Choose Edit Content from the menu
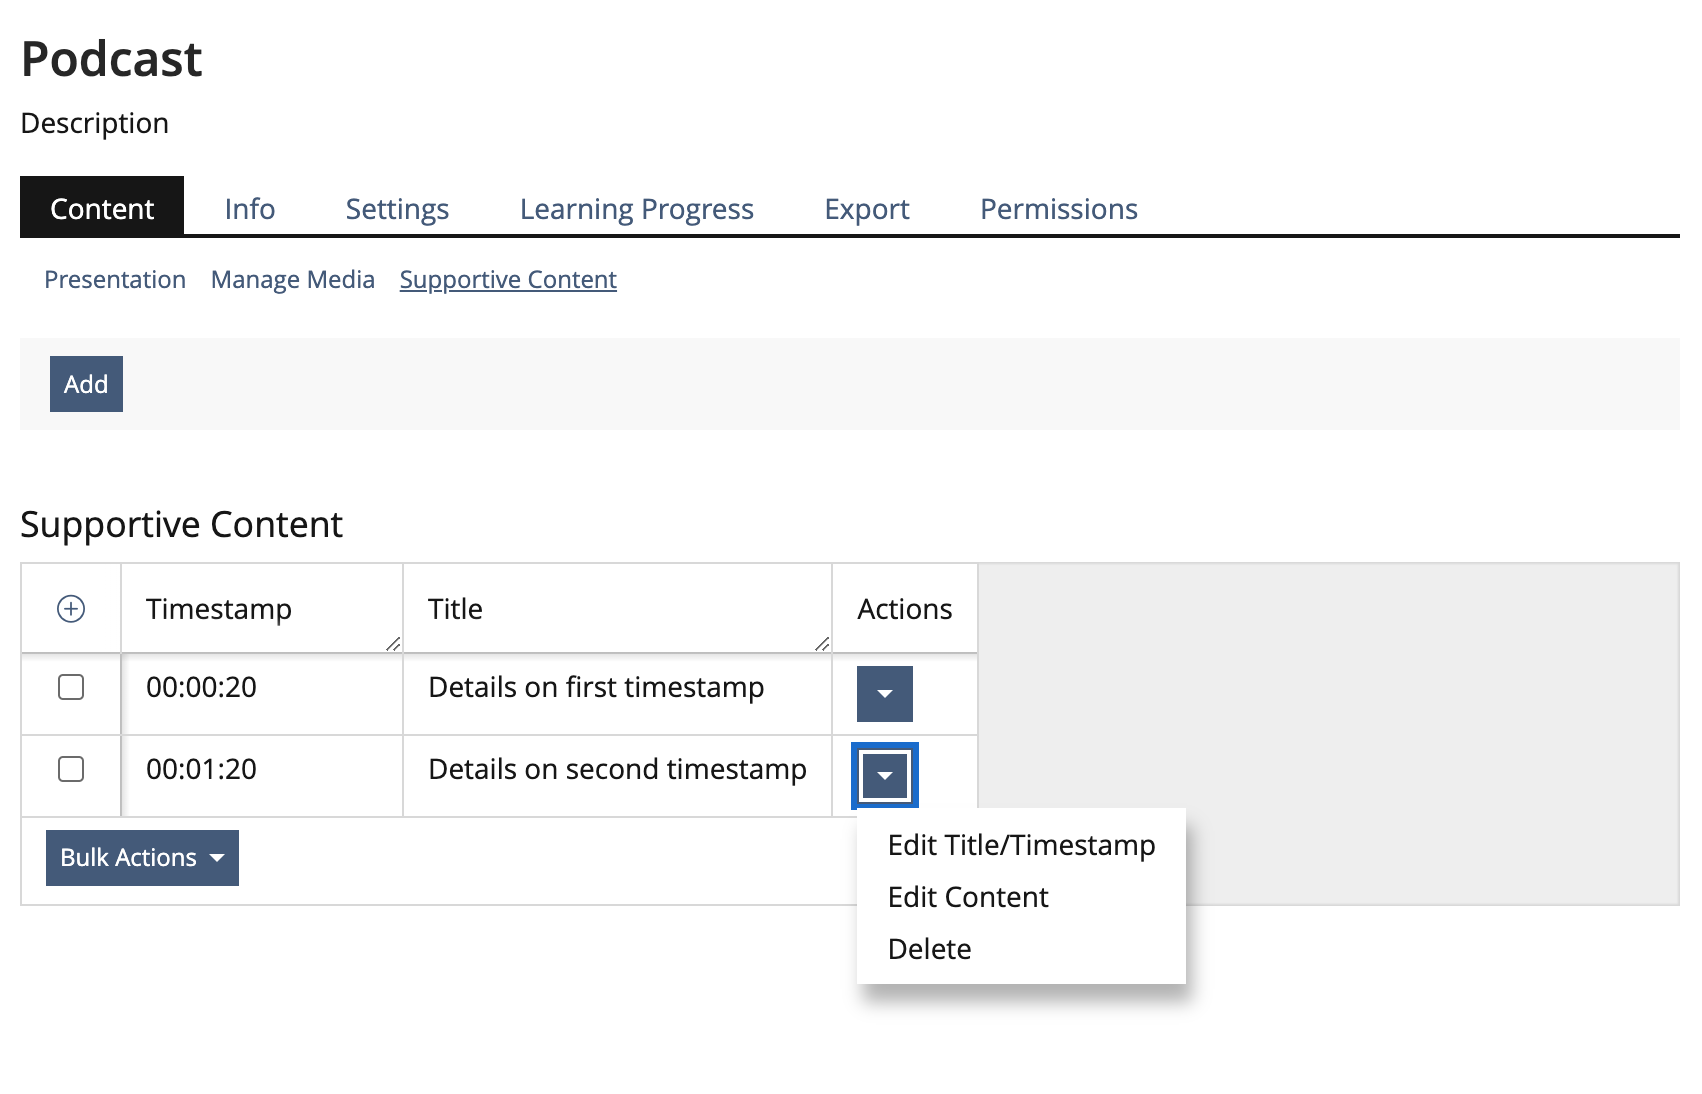This screenshot has height=1094, width=1702. (x=968, y=897)
